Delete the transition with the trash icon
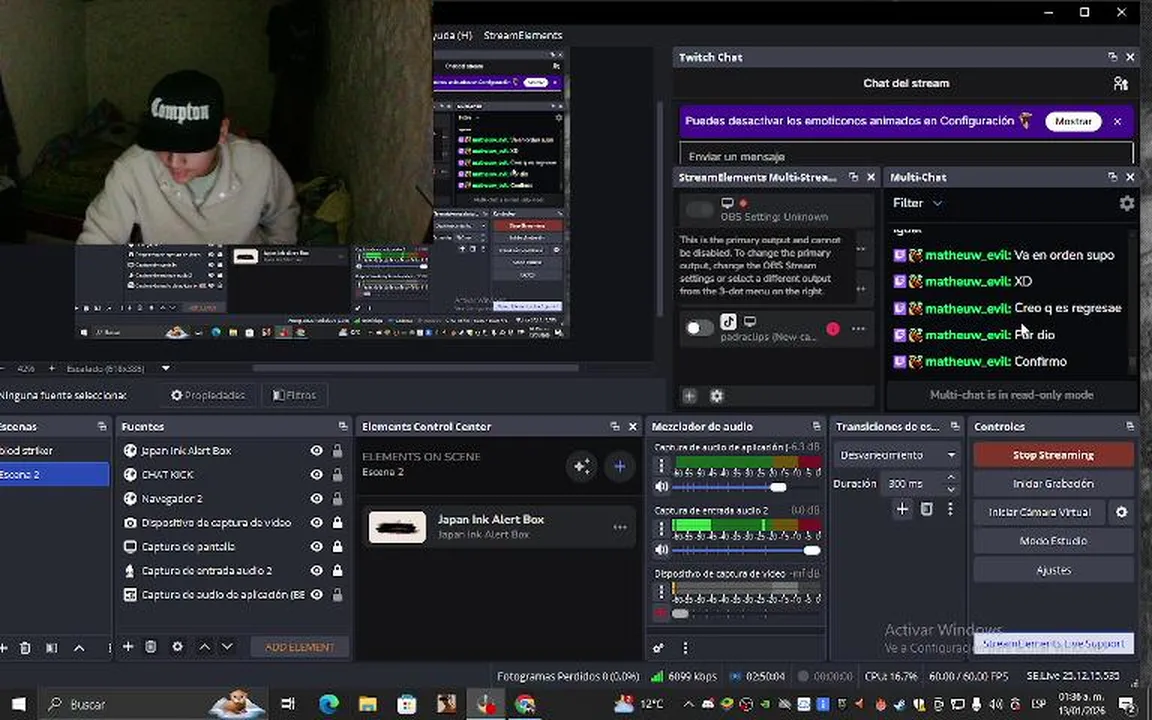The height and width of the screenshot is (720, 1152). tap(926, 509)
